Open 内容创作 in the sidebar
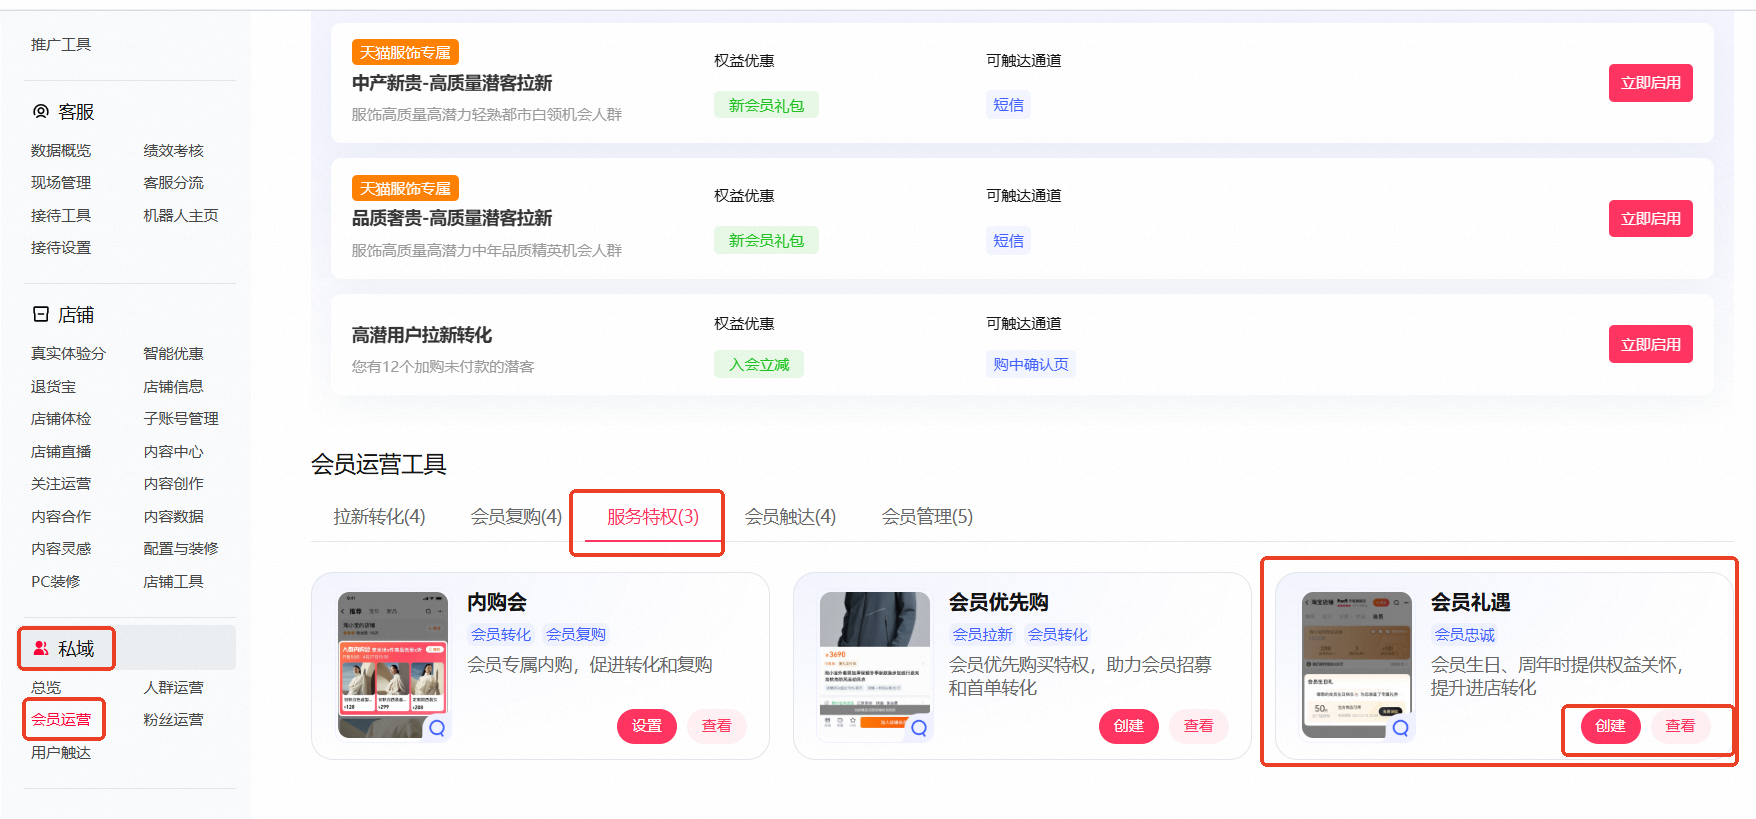This screenshot has height=819, width=1756. pos(173,484)
